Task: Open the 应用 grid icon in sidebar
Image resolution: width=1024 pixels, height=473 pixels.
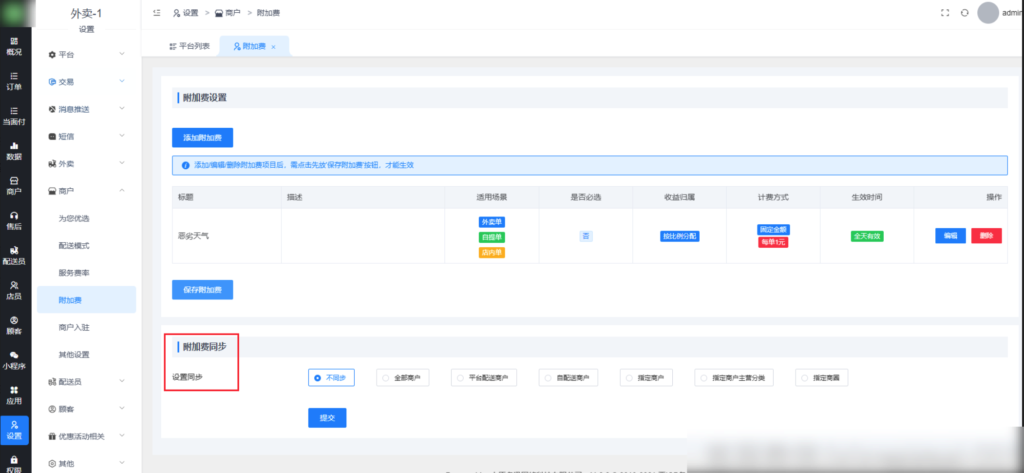Action: (x=14, y=394)
